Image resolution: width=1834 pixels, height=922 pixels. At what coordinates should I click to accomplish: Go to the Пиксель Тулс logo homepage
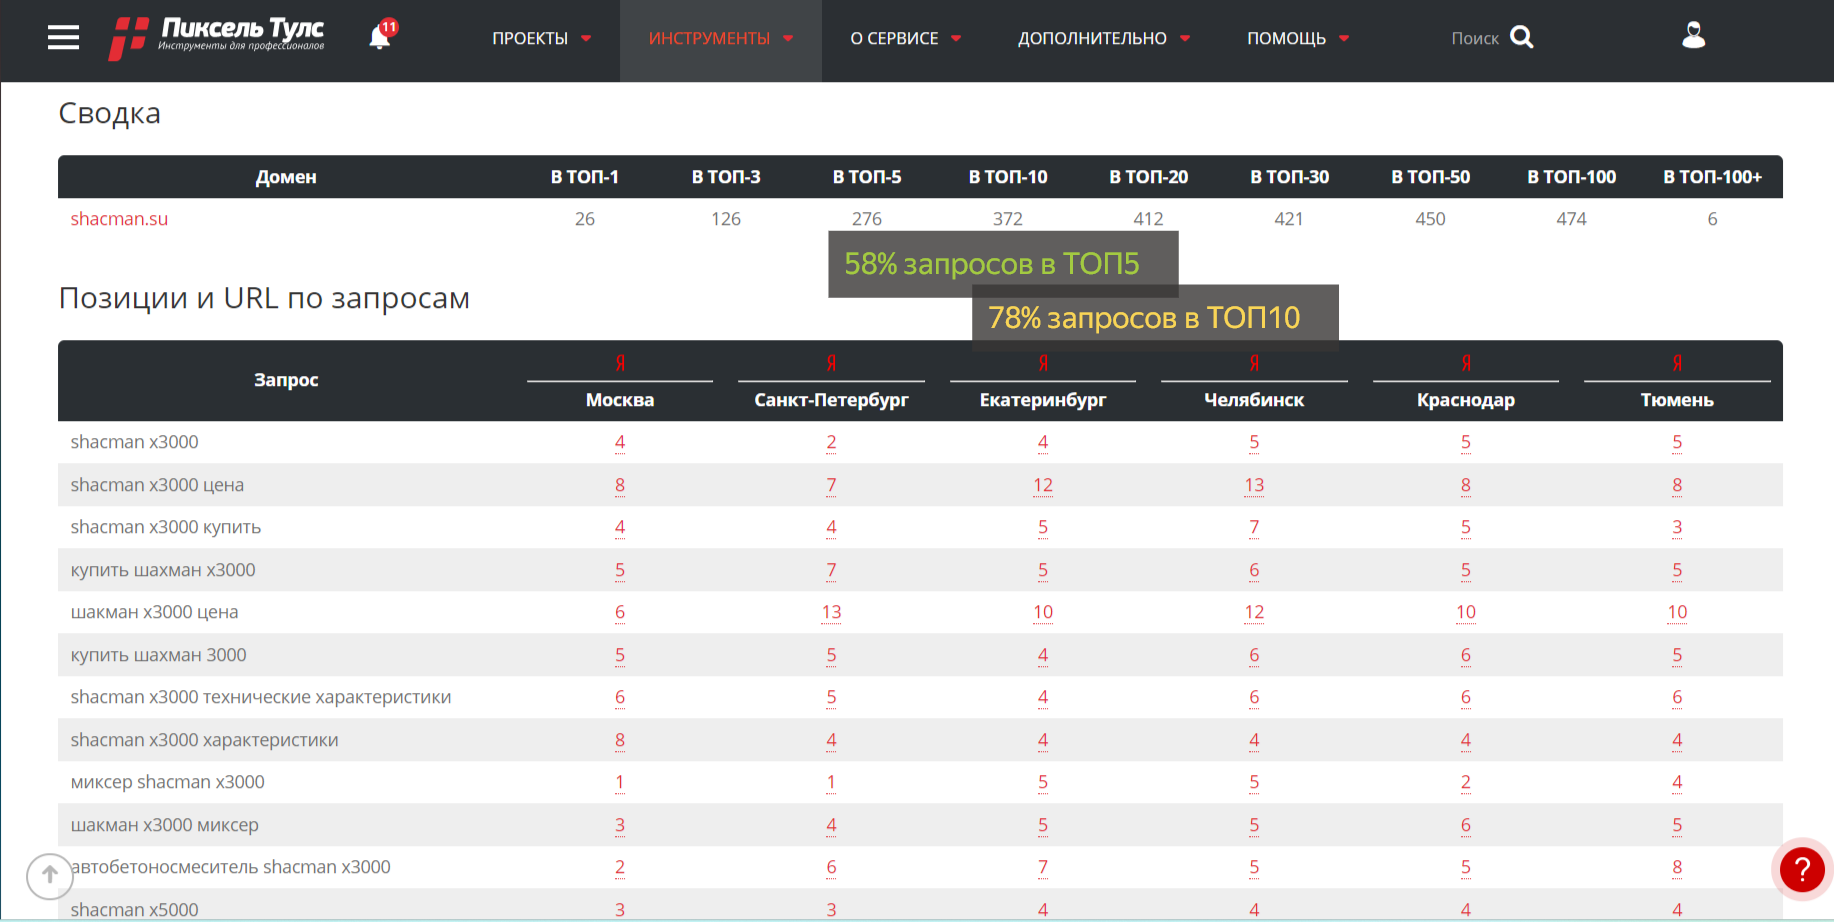point(217,38)
